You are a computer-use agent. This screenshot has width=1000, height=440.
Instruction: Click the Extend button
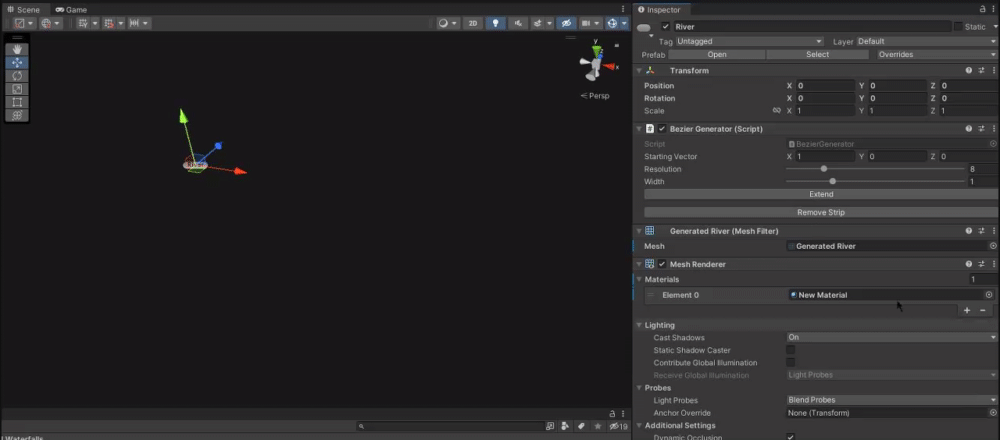point(820,194)
